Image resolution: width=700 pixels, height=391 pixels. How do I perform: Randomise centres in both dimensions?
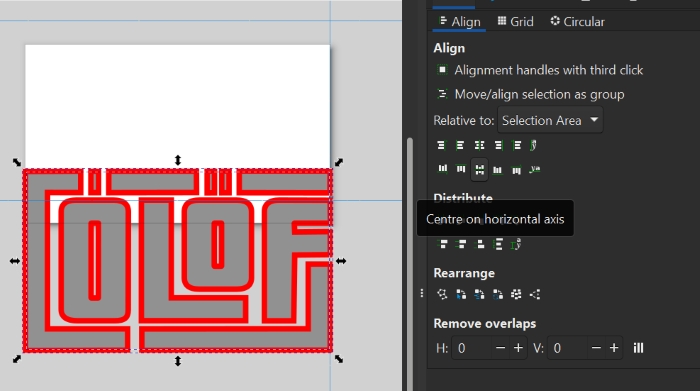516,294
